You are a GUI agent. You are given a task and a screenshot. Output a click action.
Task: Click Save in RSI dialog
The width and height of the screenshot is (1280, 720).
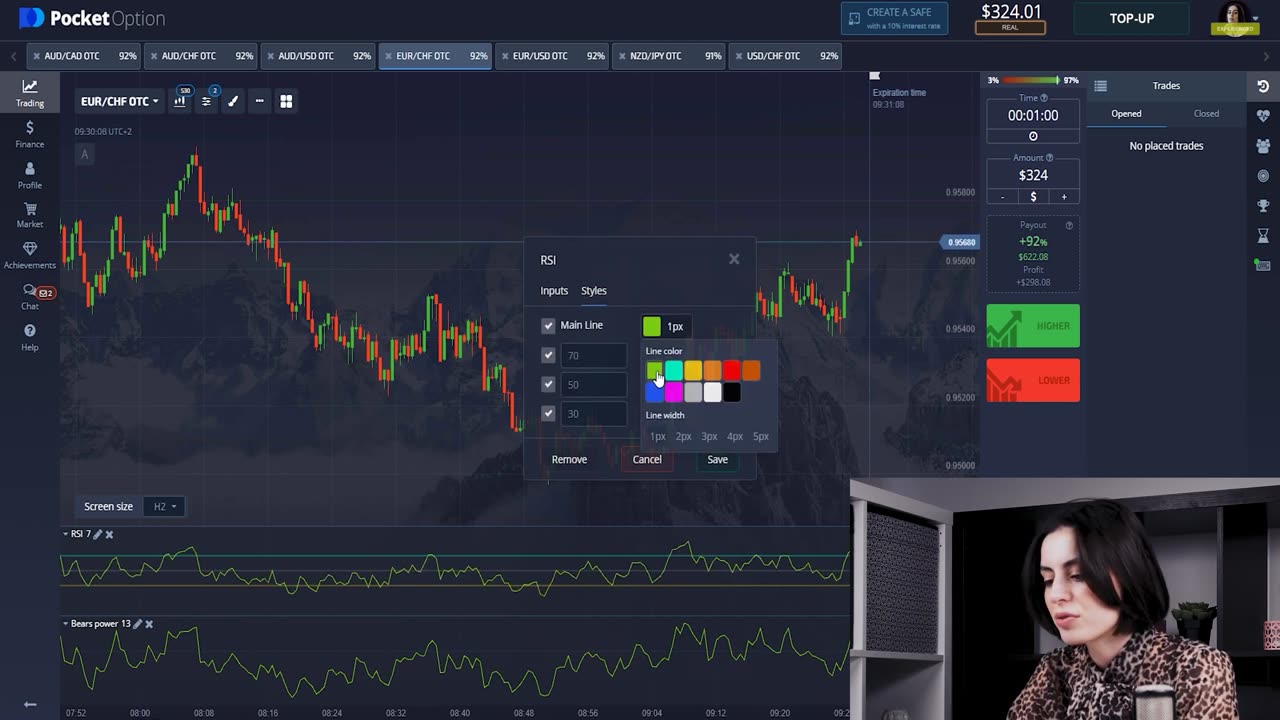tap(718, 459)
